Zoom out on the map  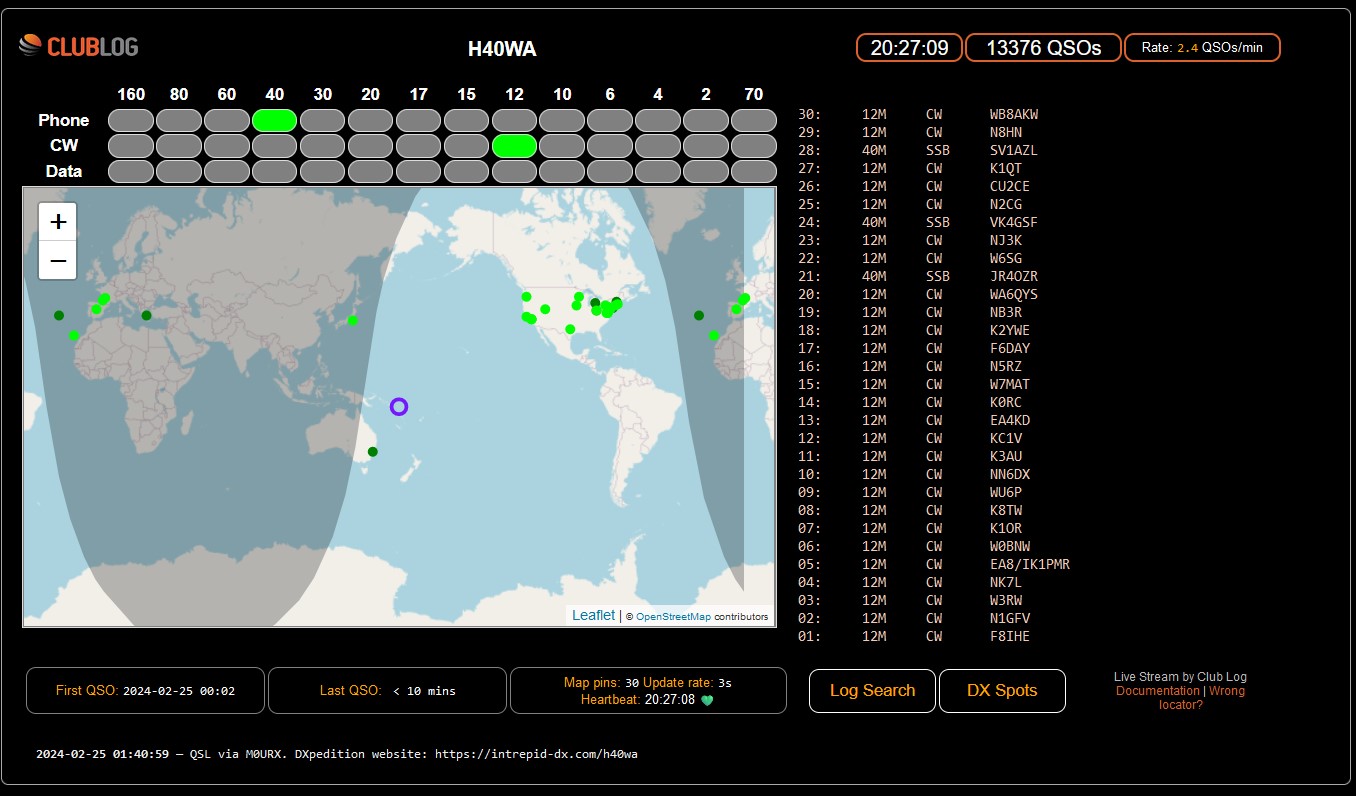tap(58, 261)
